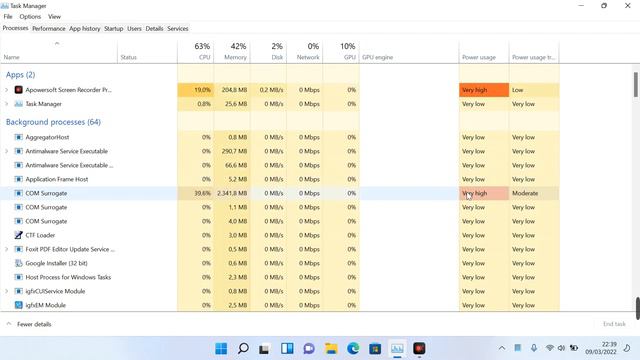Viewport: 640px width, 360px height.
Task: Sort by the Disk column header
Action: click(268, 51)
